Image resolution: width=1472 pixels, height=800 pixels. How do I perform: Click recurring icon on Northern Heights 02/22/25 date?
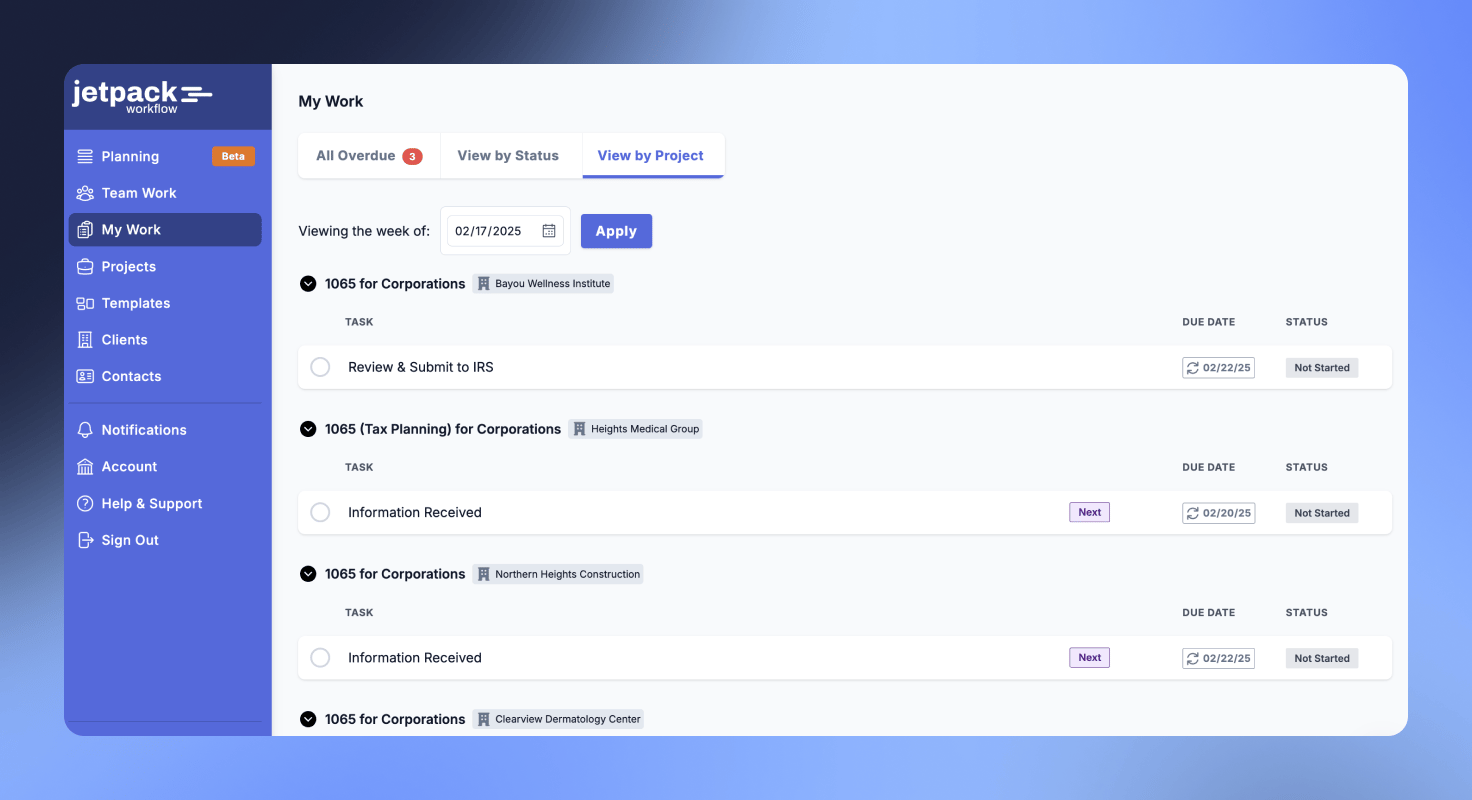coord(1192,658)
